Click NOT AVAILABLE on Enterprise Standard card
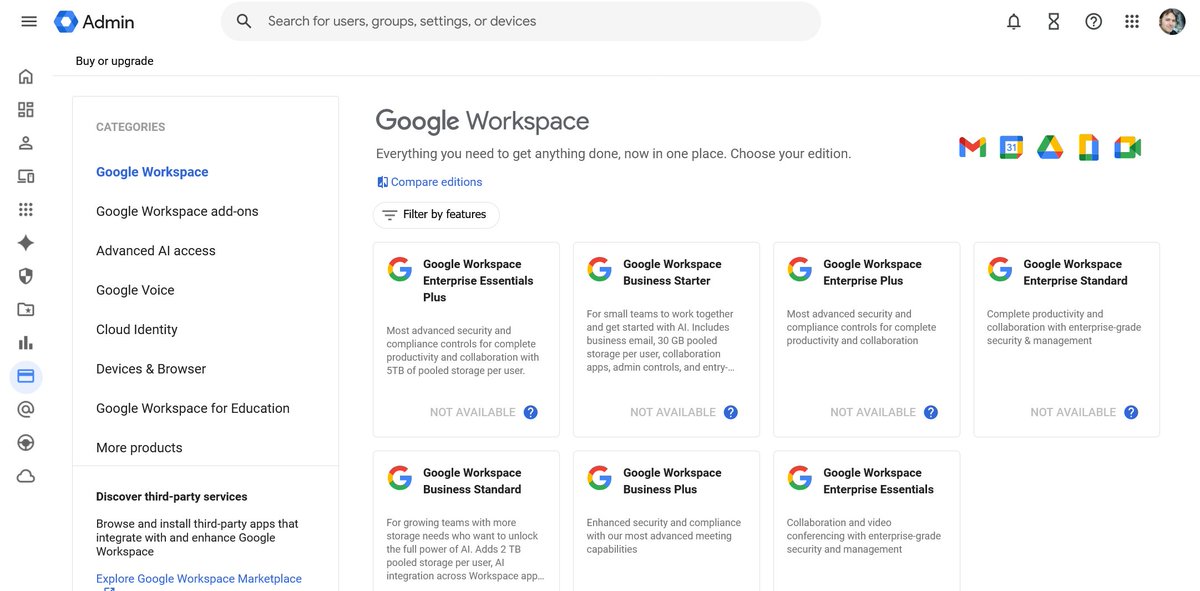Screen dimensions: 1200x591 tap(1073, 412)
